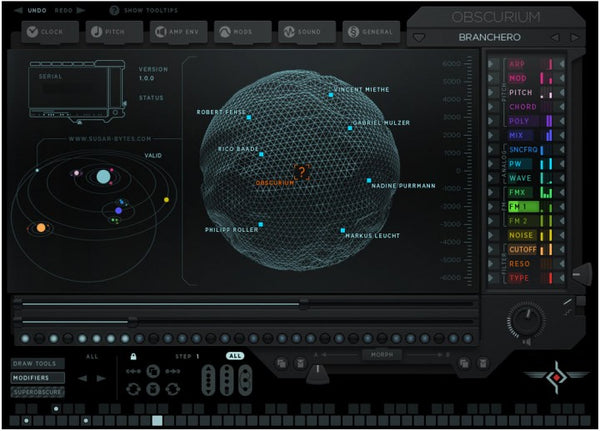Select the Draw Tools button
The height and width of the screenshot is (431, 600).
(x=37, y=364)
